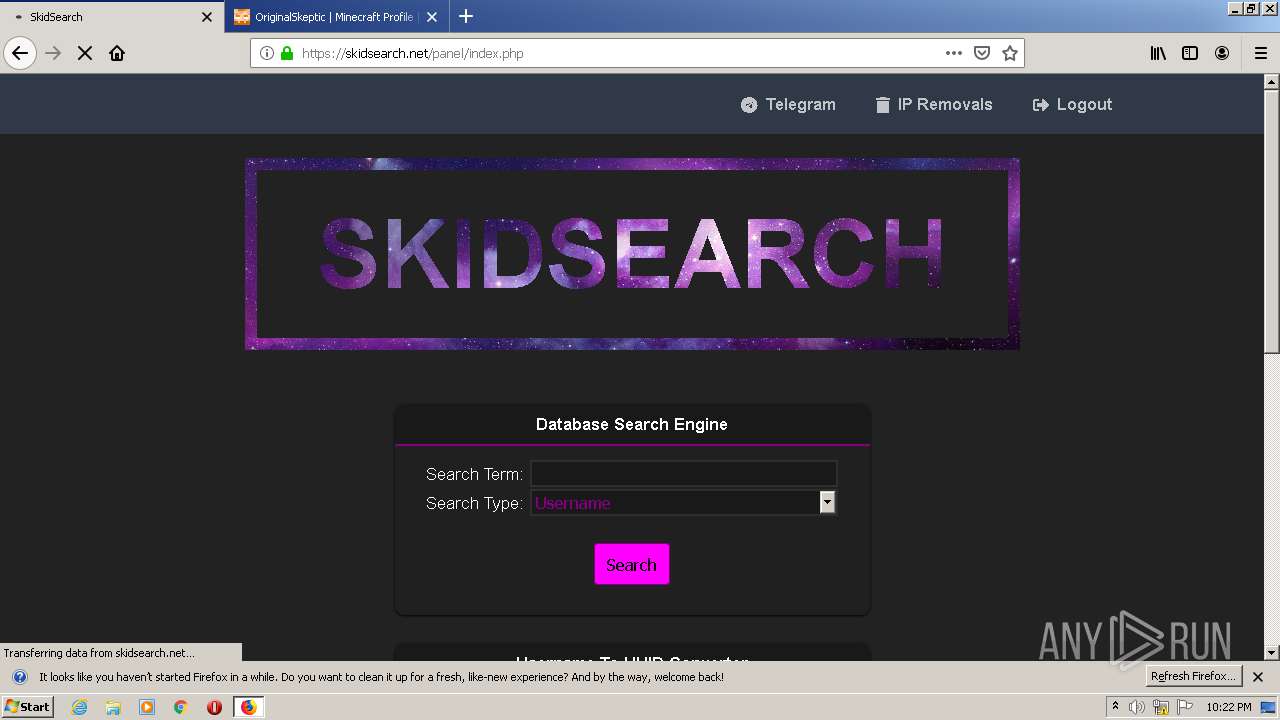The image size is (1280, 720).
Task: Open the Opera taskbar icon
Action: point(214,707)
